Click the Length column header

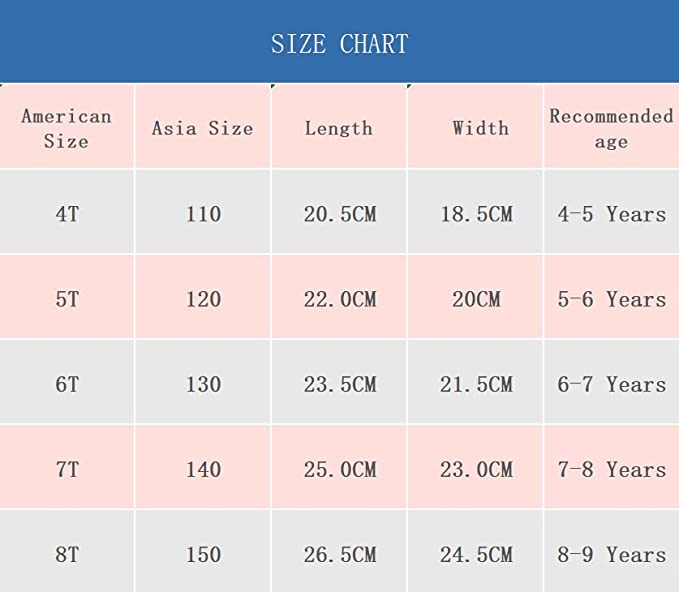[x=339, y=126]
